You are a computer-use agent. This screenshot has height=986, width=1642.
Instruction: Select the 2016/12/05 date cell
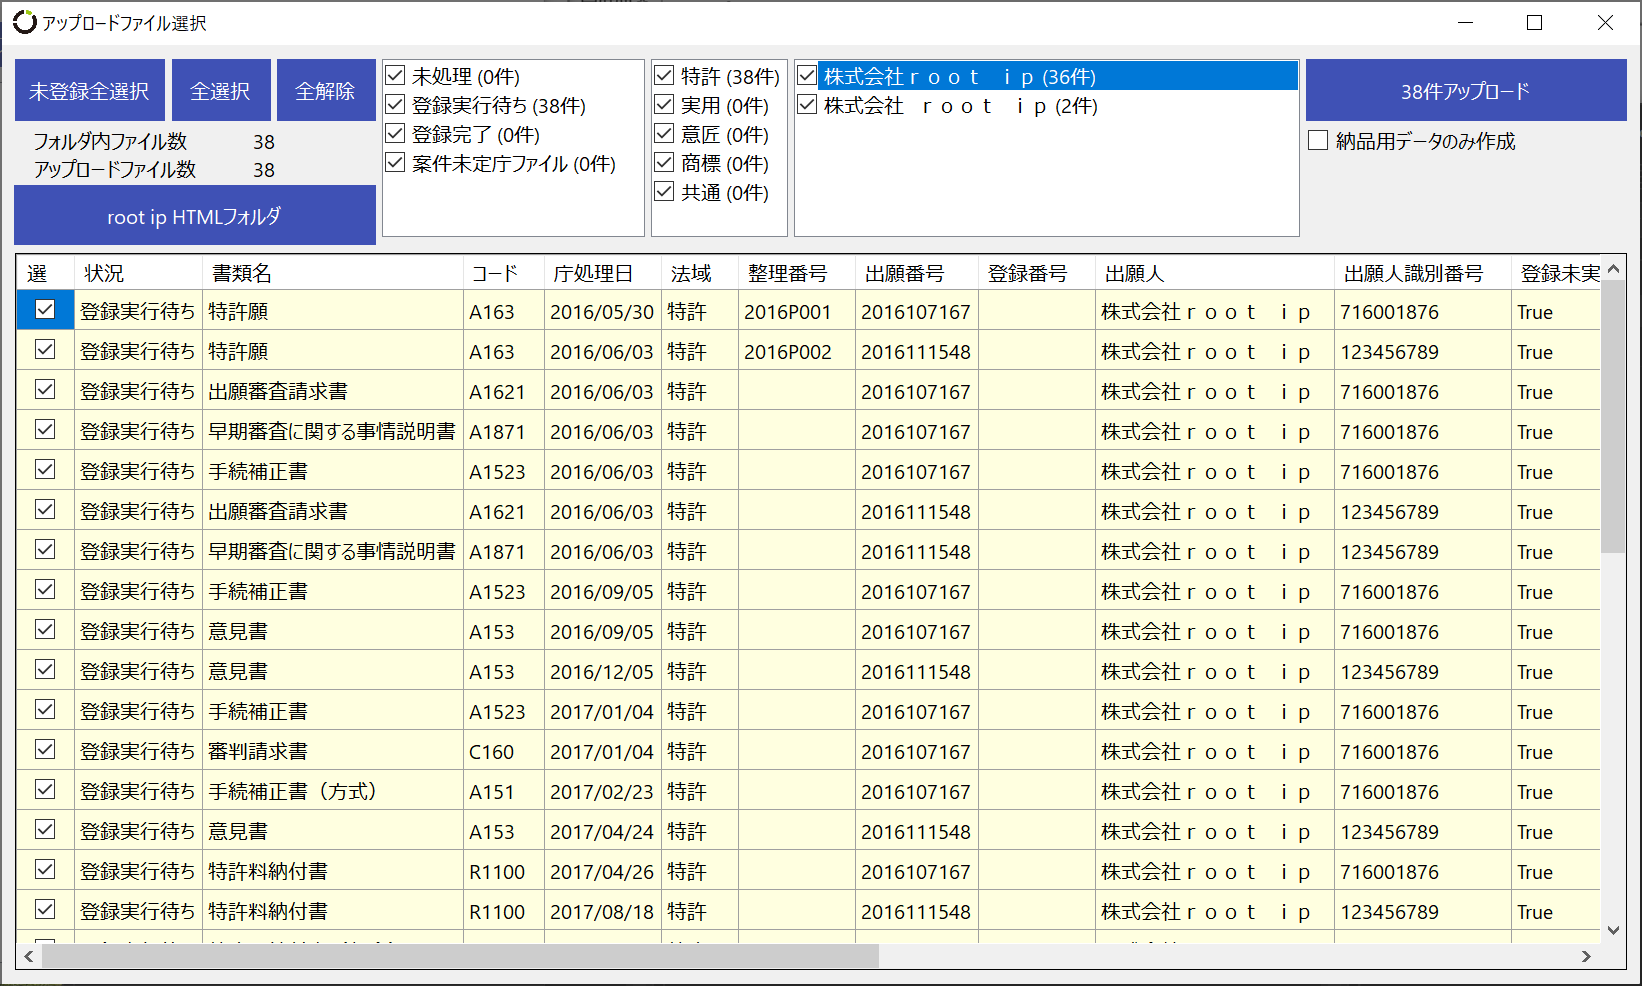point(603,671)
